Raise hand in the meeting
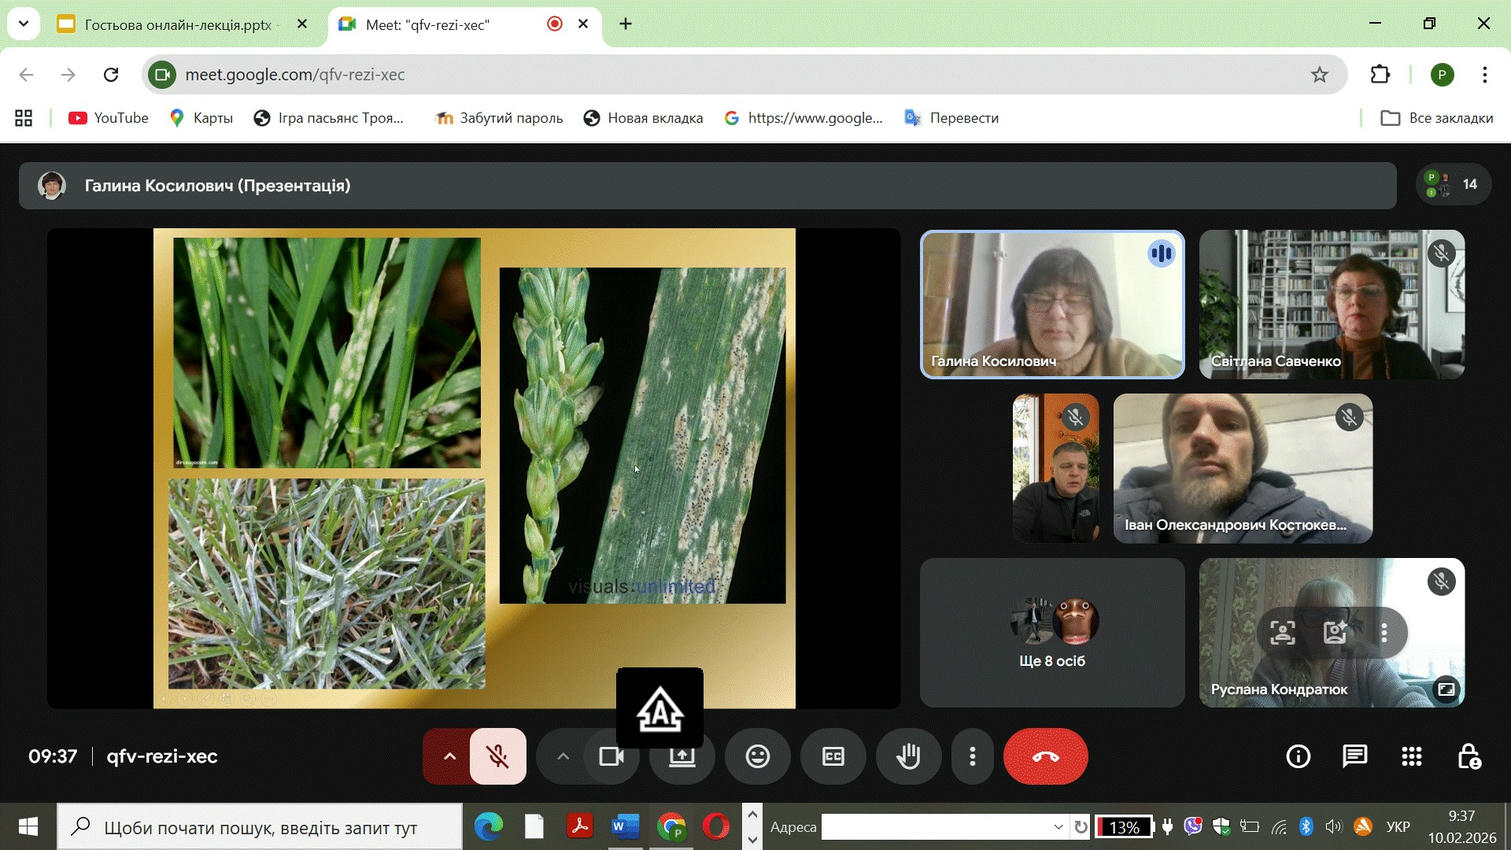 [908, 757]
